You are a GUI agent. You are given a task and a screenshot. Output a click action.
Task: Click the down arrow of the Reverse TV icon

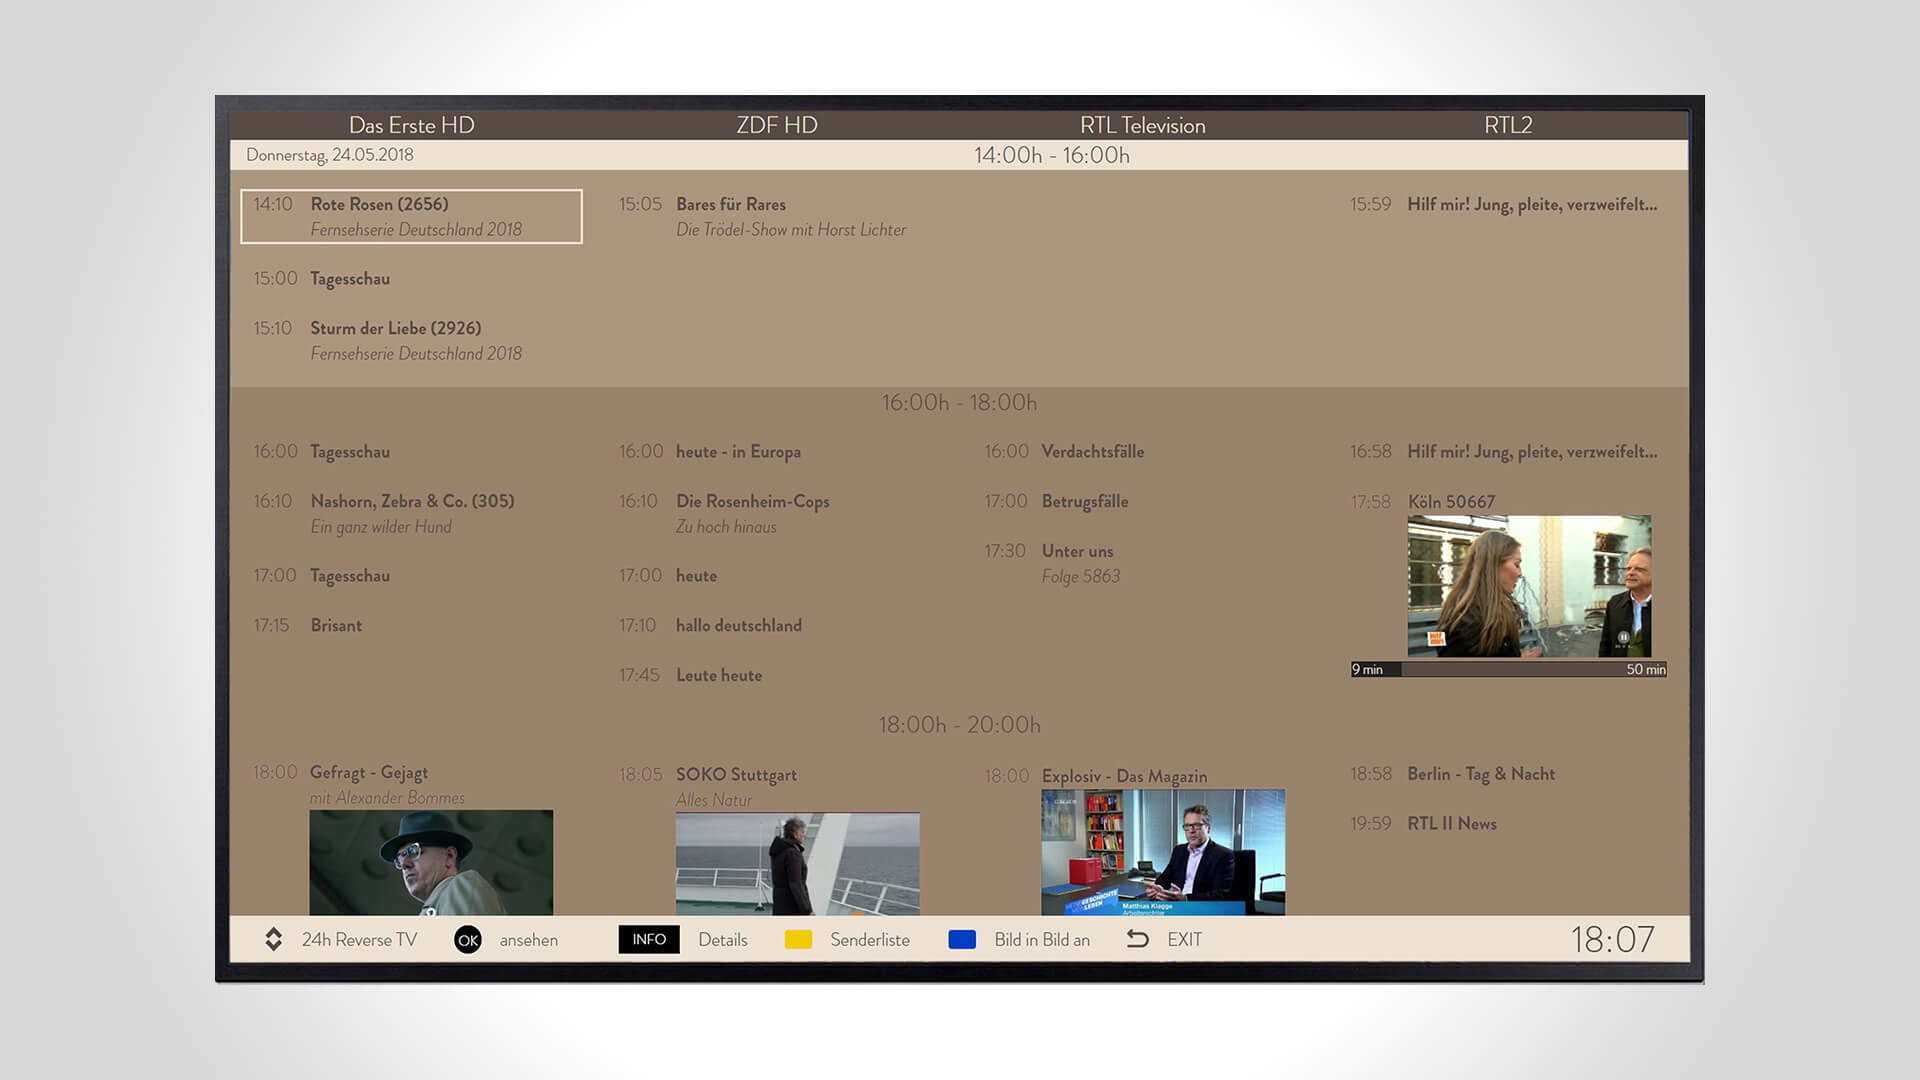(273, 947)
